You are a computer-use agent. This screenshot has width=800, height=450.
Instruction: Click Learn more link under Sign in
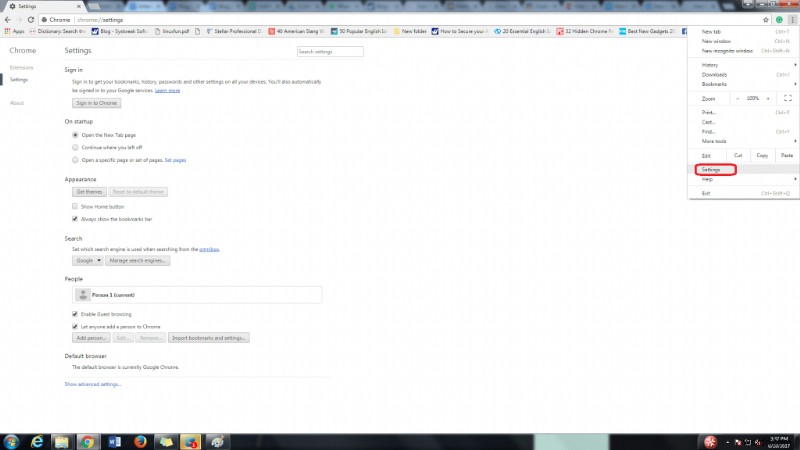[167, 90]
